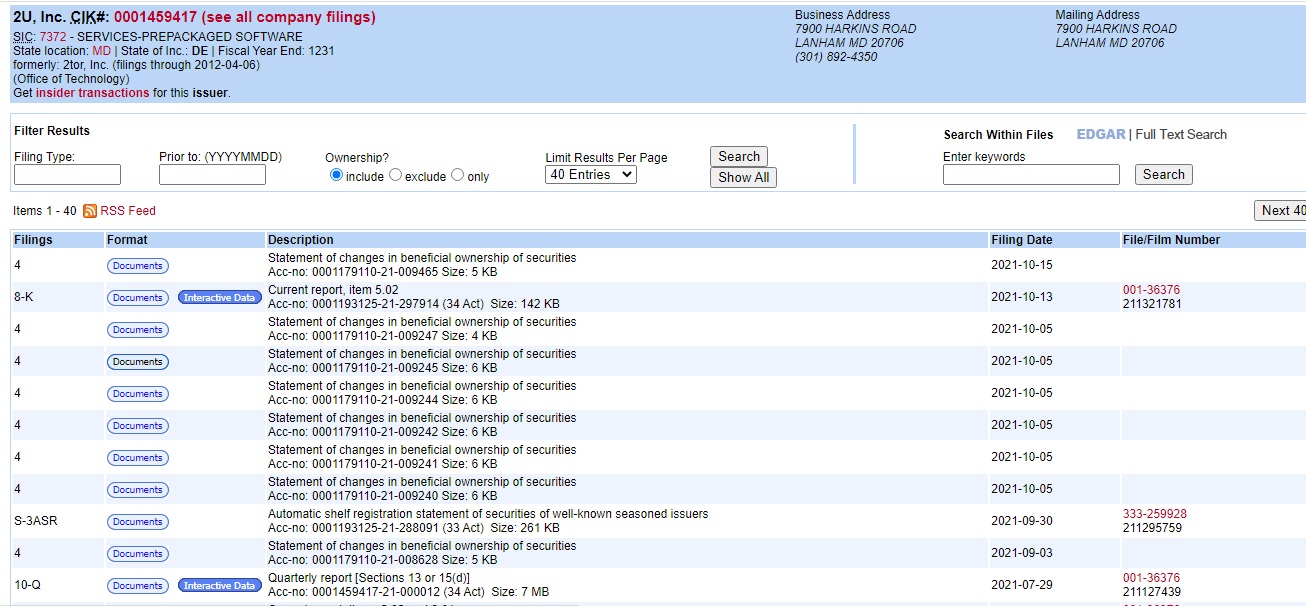1306x606 pixels.
Task: Open CIK 0001459417 see all company filings link
Action: (x=245, y=17)
